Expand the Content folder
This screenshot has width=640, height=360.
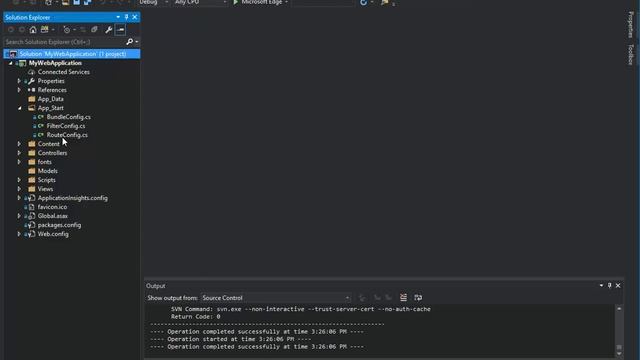click(19, 144)
